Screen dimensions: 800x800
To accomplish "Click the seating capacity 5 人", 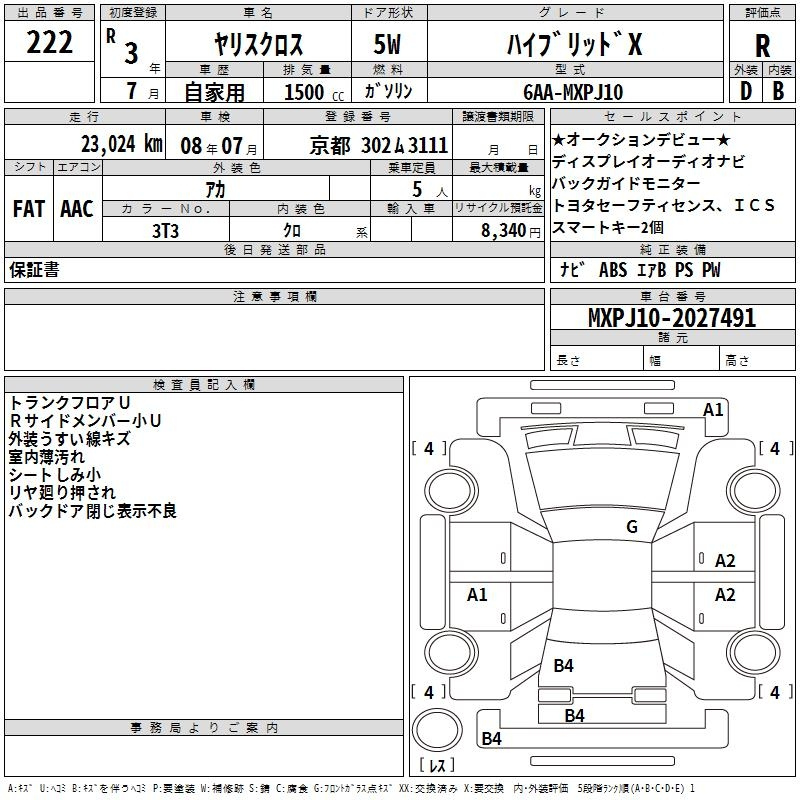I will tap(430, 190).
